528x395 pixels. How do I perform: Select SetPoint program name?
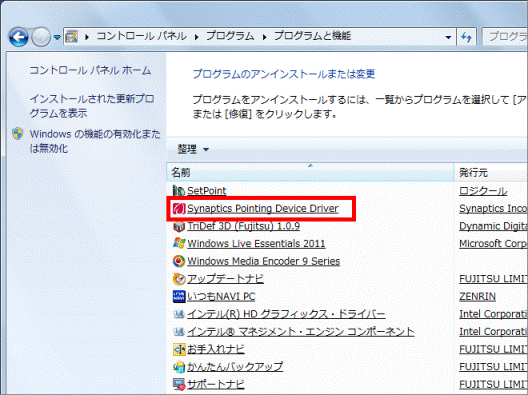point(207,191)
